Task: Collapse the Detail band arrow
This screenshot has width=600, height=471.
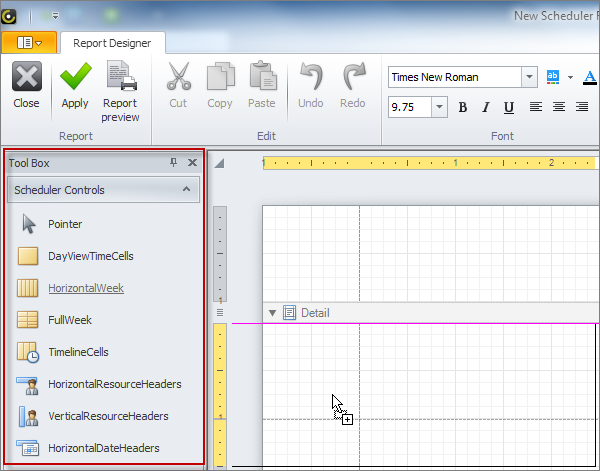Action: (x=273, y=313)
